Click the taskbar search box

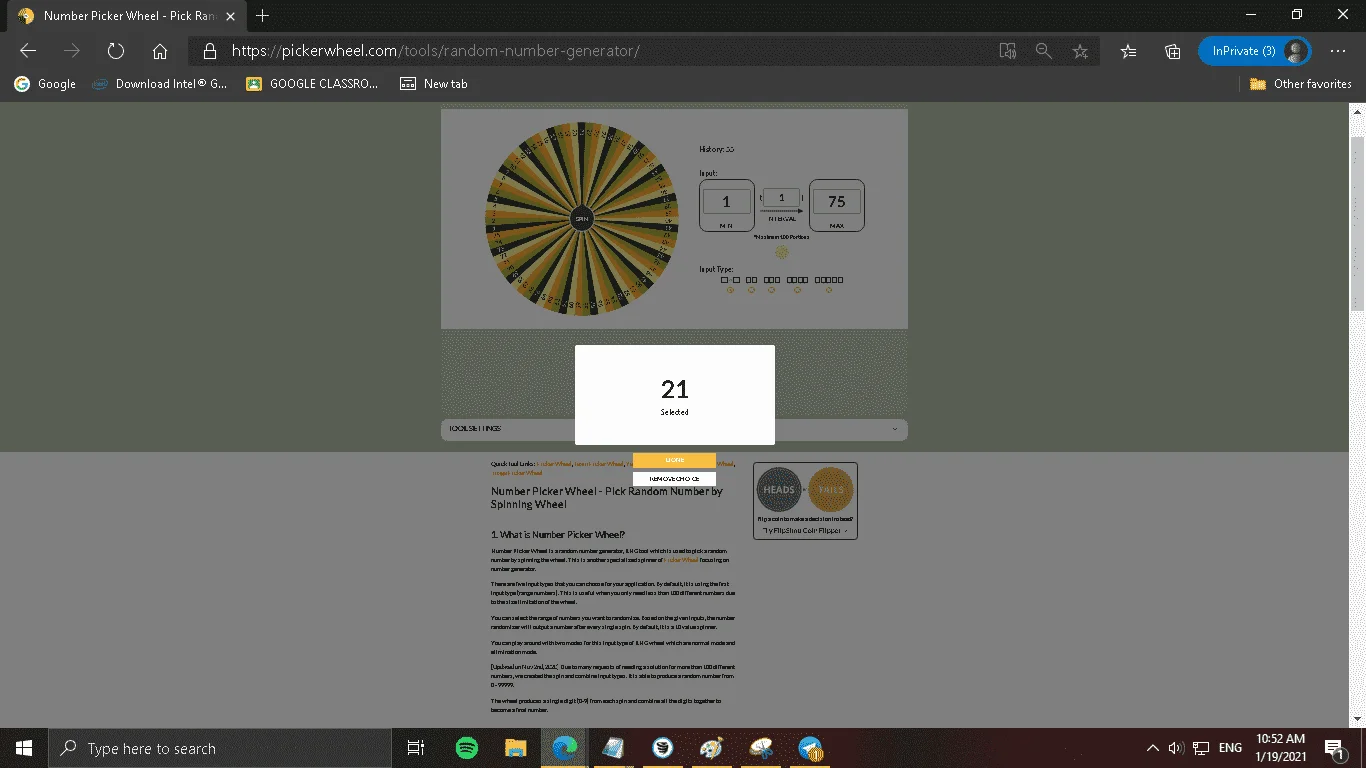point(220,748)
